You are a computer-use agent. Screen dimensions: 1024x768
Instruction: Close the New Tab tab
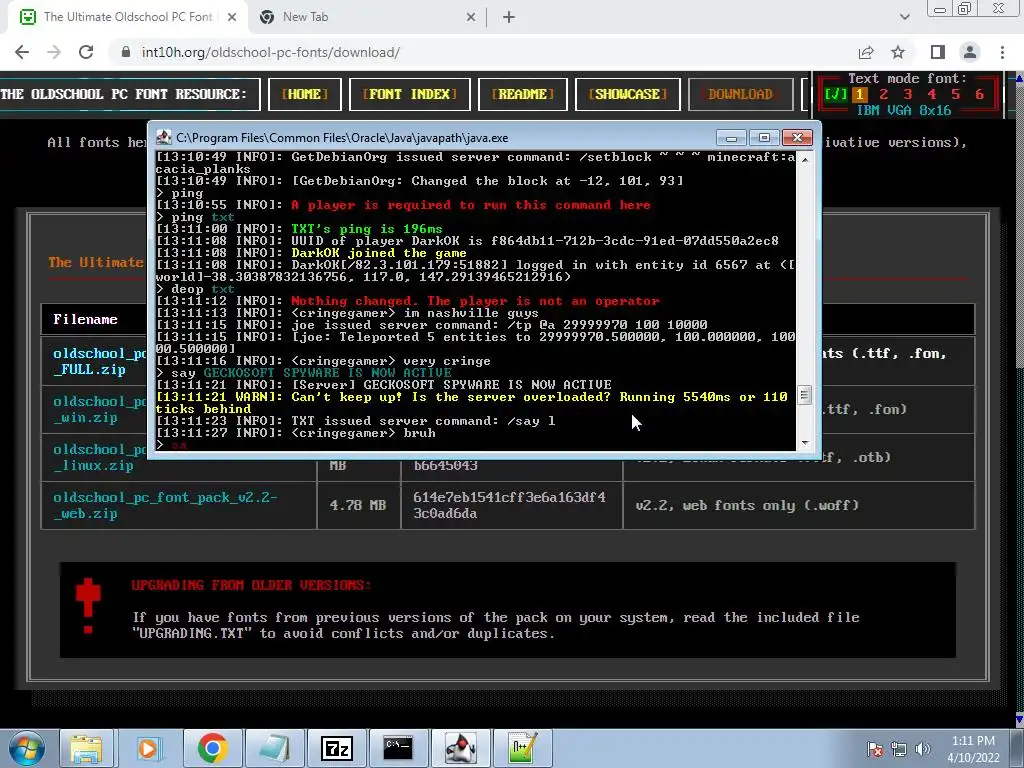[471, 17]
